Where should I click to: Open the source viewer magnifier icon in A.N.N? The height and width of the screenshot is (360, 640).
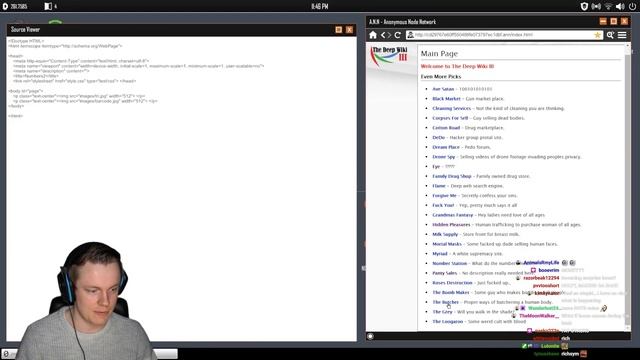(x=610, y=35)
